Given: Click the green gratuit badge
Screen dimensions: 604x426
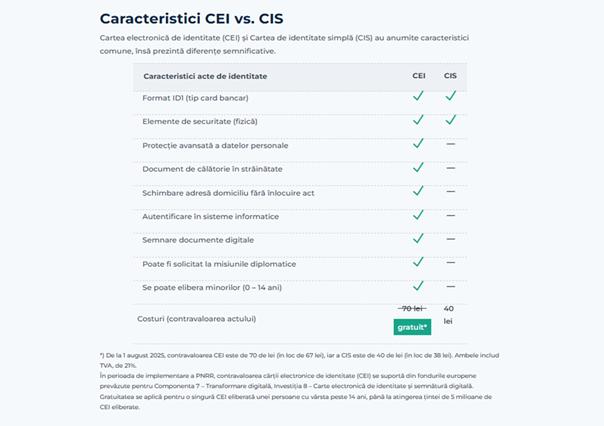Looking at the screenshot, I should click(412, 326).
